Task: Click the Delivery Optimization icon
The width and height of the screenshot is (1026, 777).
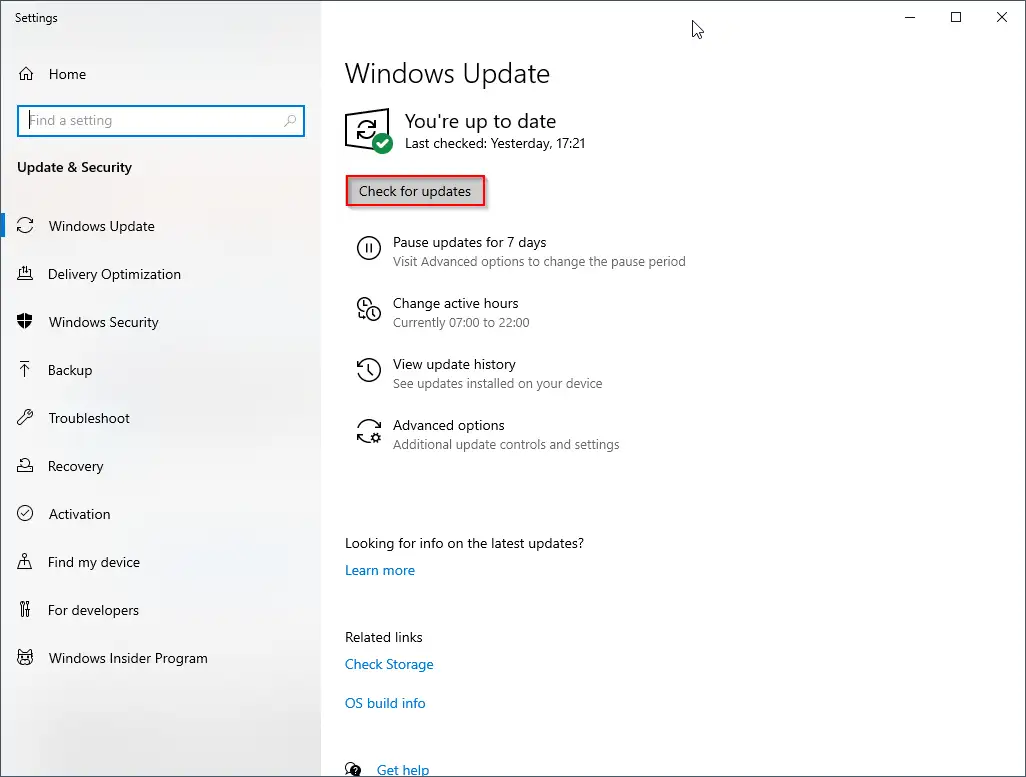Action: click(25, 274)
